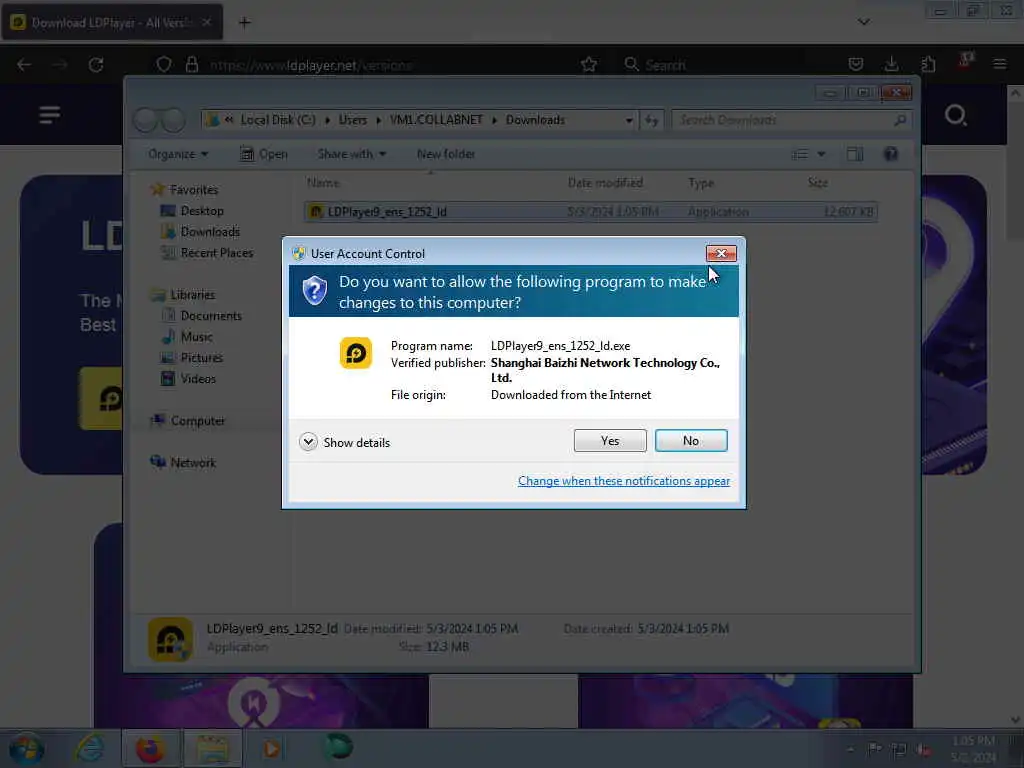Image resolution: width=1024 pixels, height=768 pixels.
Task: Close the User Account Control dialog
Action: click(x=721, y=253)
